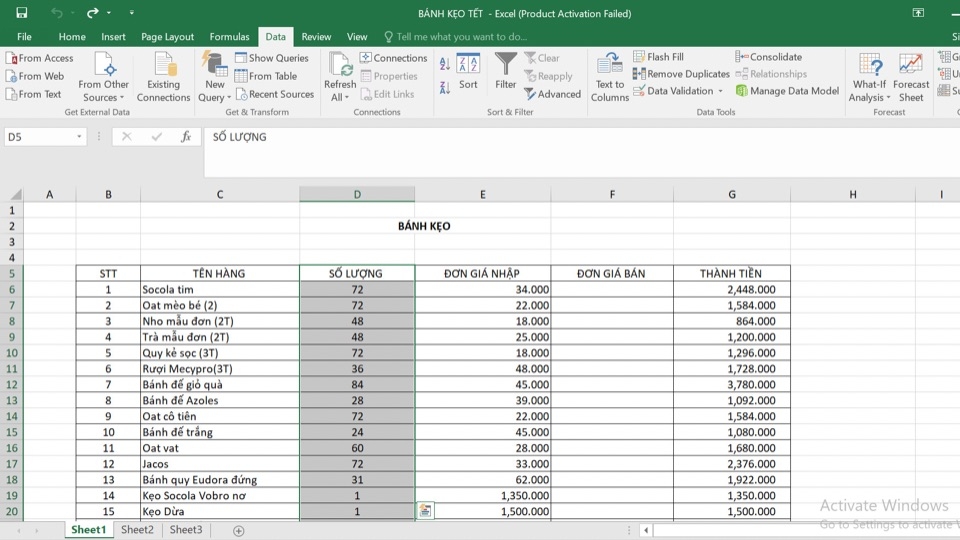Click cell 'Kẹo Dừa'
This screenshot has width=960, height=540.
click(220, 511)
